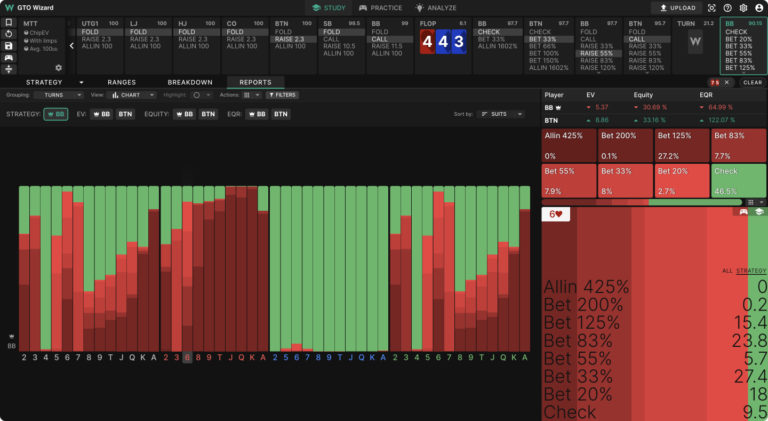The image size is (768, 421).
Task: Switch to ANALYZE mode
Action: [435, 8]
